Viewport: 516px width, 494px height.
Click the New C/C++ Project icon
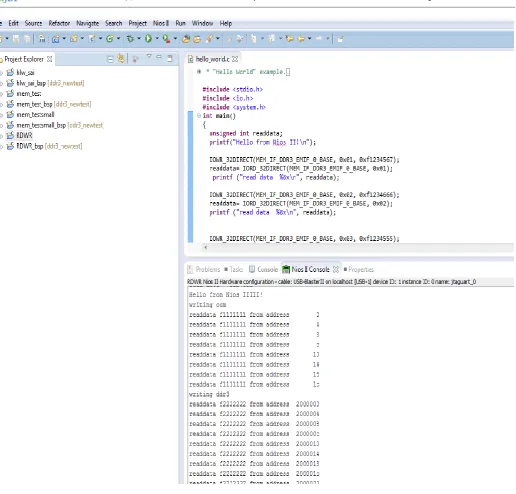pos(56,39)
